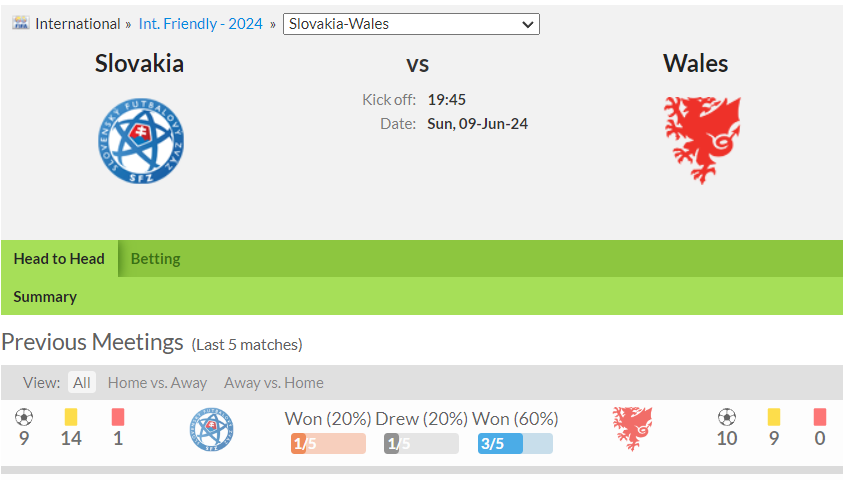Click Slovakia's yellow card icon
This screenshot has width=848, height=480.
click(x=71, y=417)
